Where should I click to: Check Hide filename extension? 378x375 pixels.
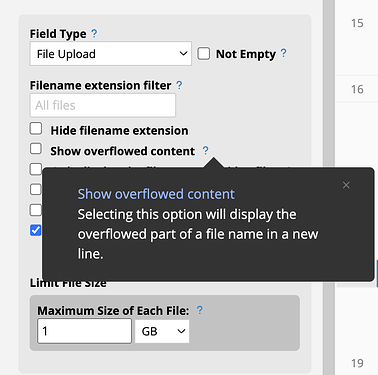pos(36,129)
